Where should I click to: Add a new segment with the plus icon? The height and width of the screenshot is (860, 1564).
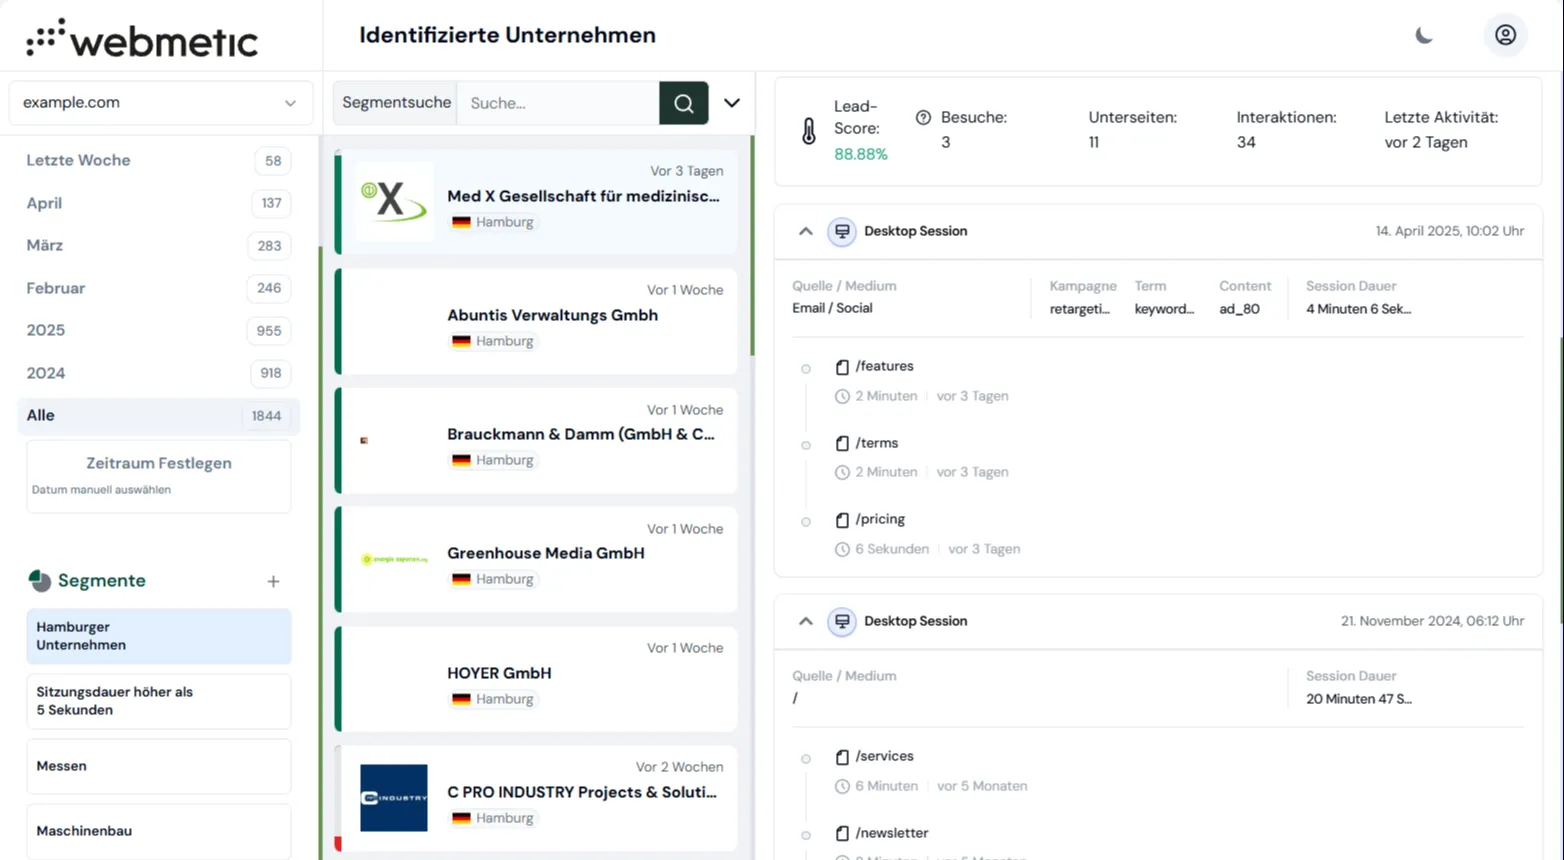(273, 581)
